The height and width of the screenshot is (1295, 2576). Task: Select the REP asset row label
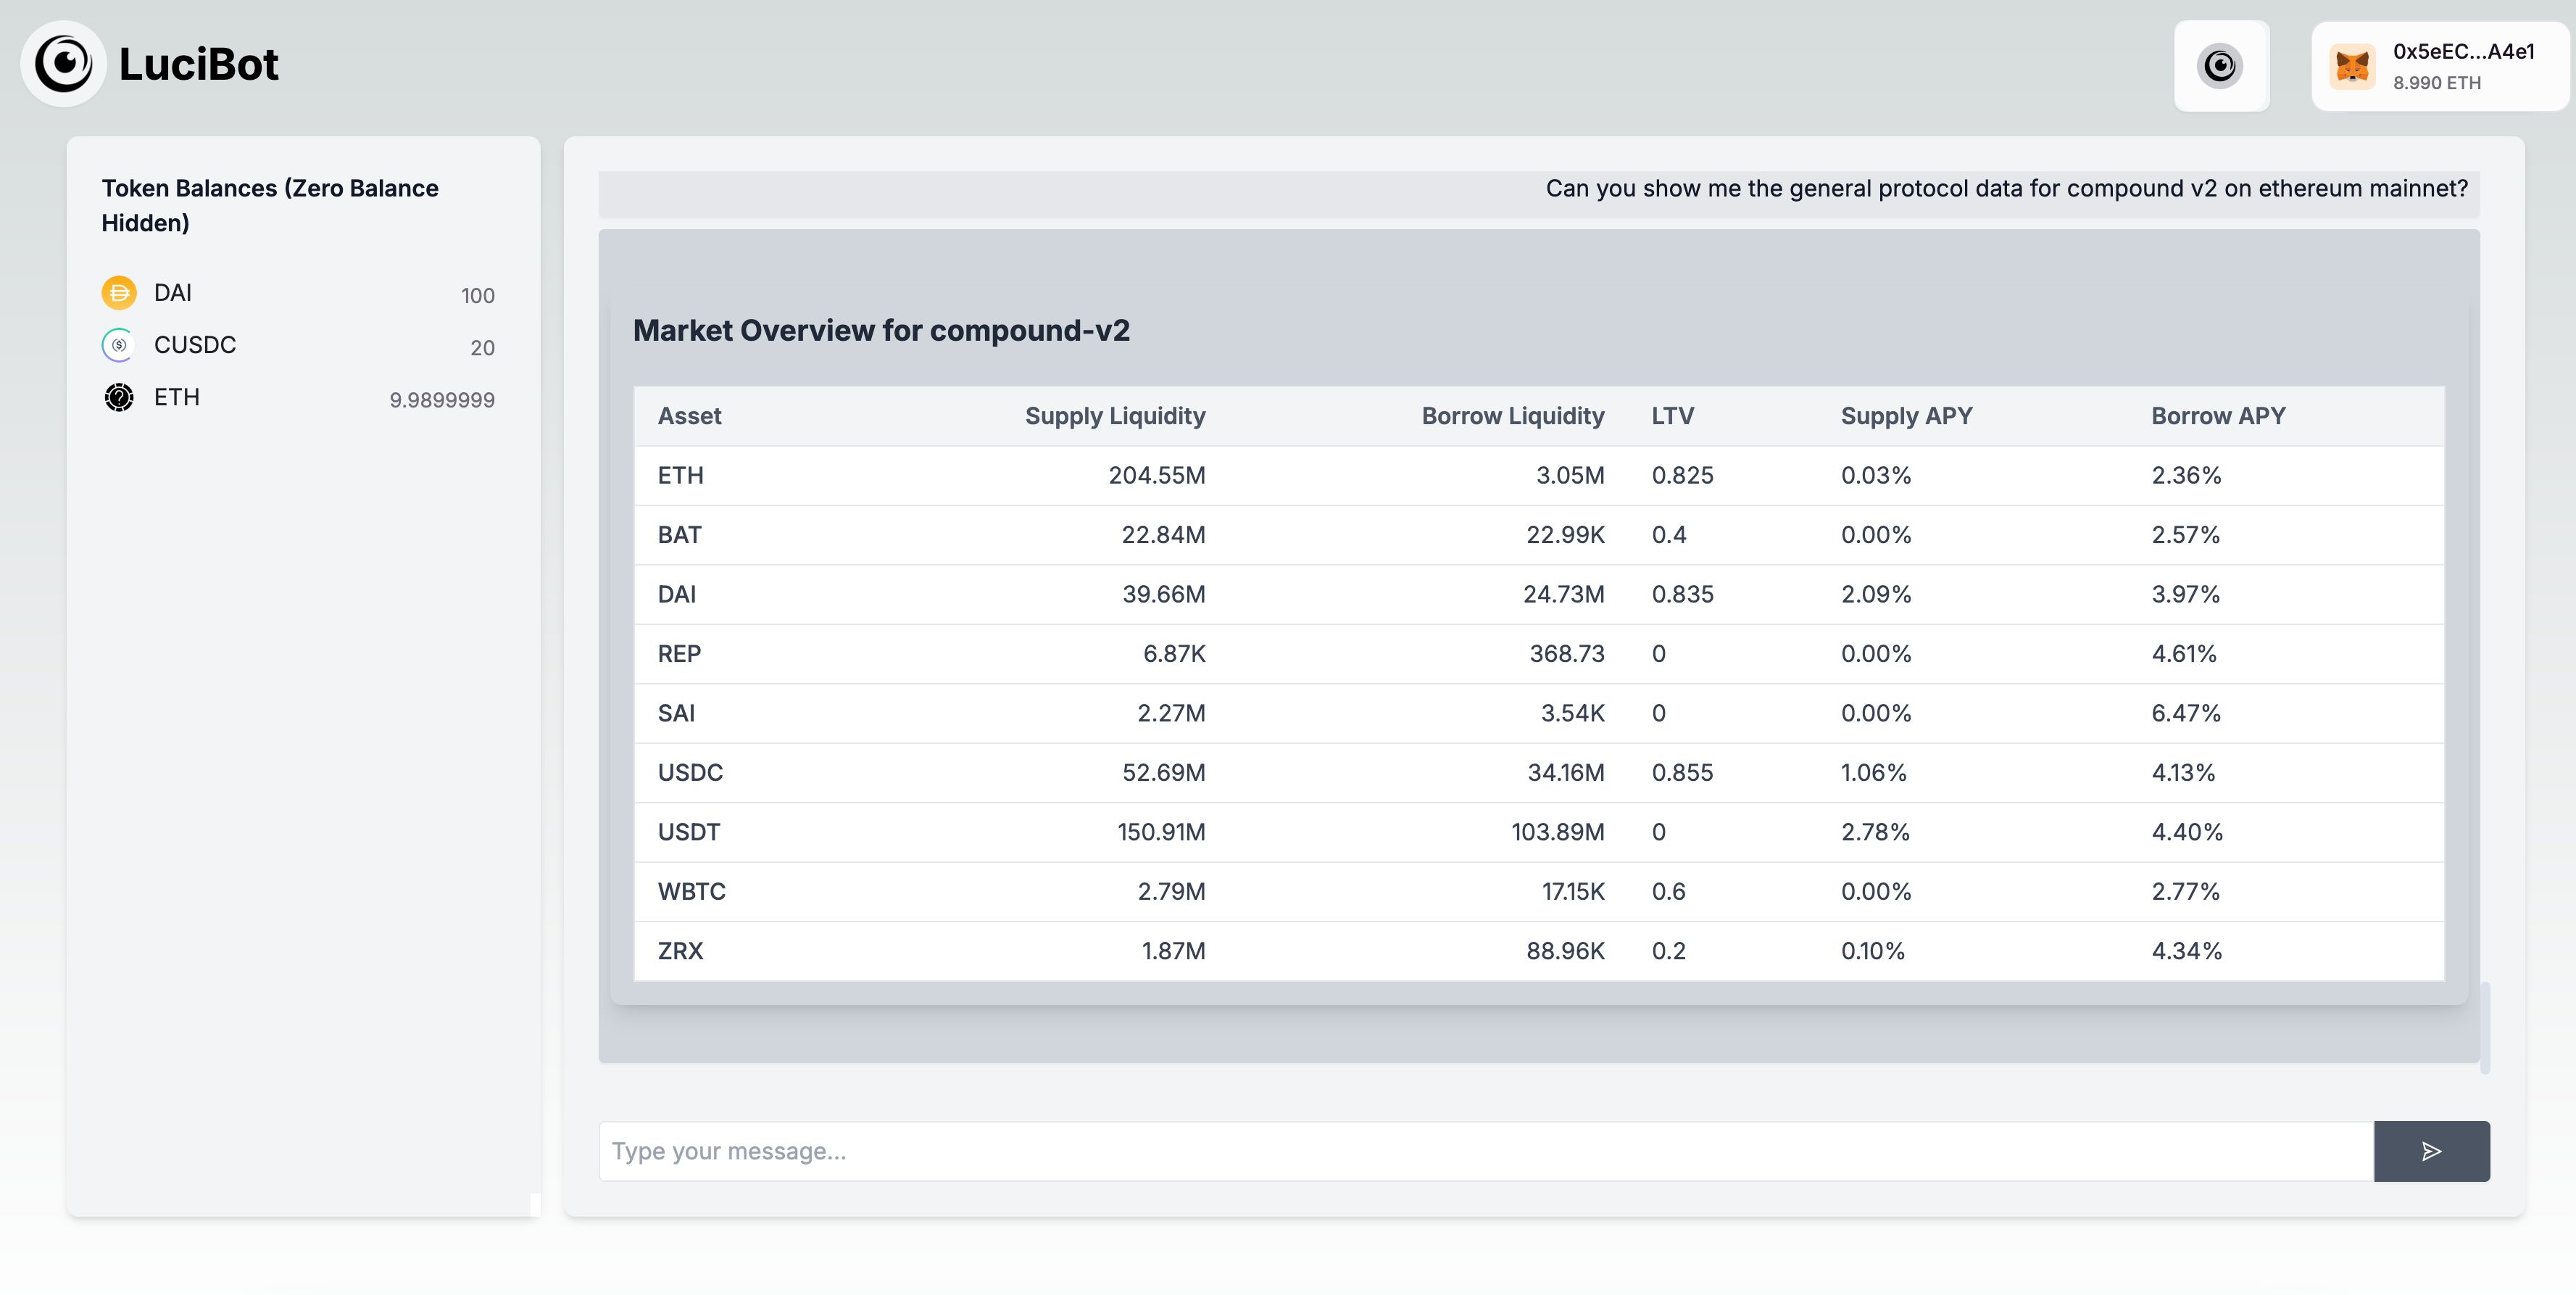(x=679, y=654)
